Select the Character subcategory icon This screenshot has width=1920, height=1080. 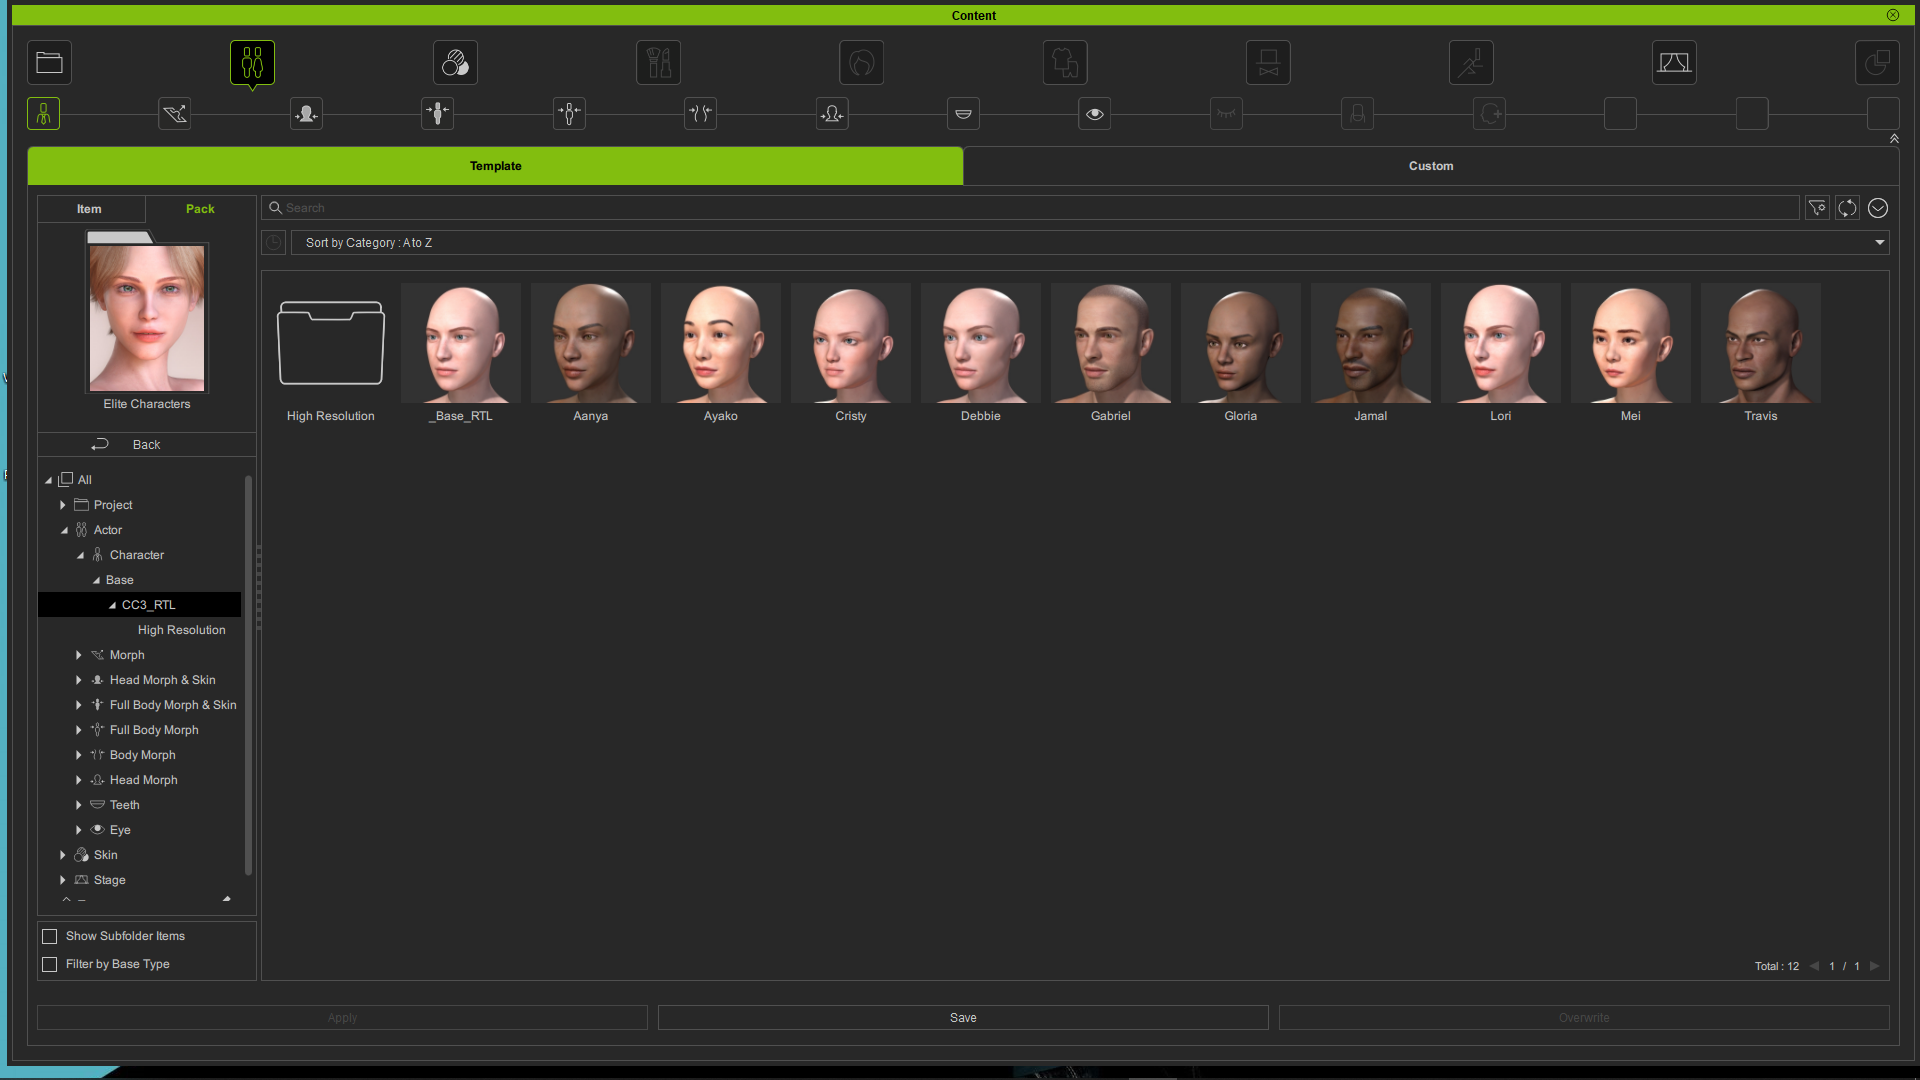coord(43,114)
